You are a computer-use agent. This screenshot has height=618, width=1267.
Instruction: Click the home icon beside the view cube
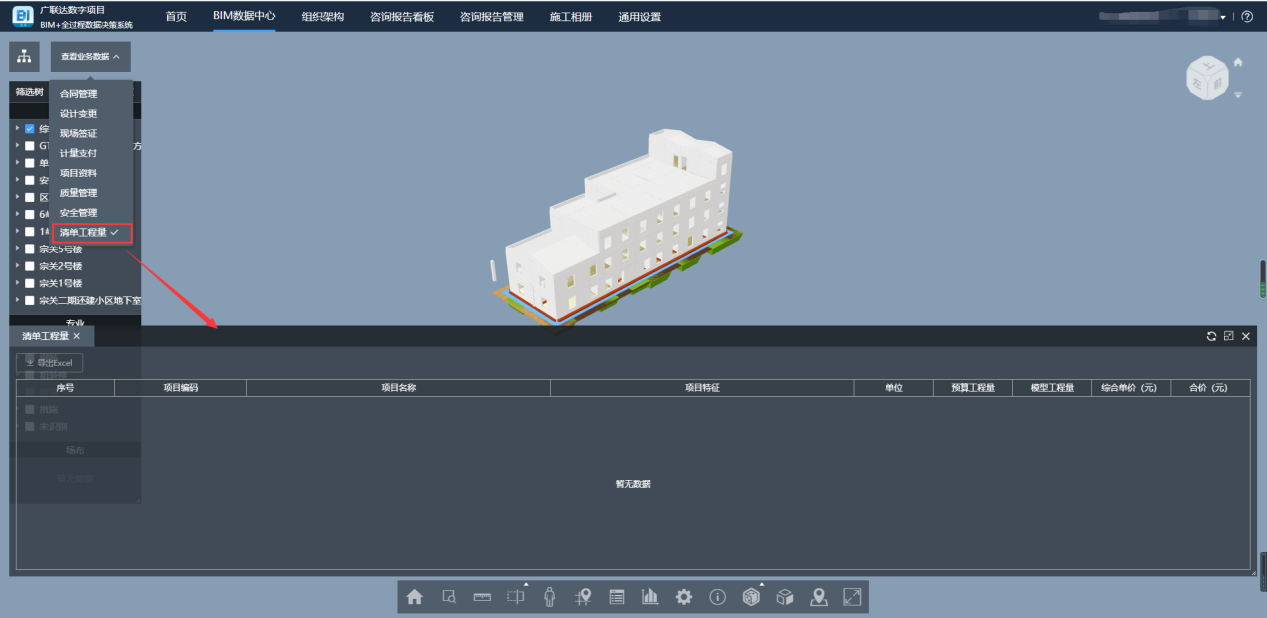pos(1238,62)
